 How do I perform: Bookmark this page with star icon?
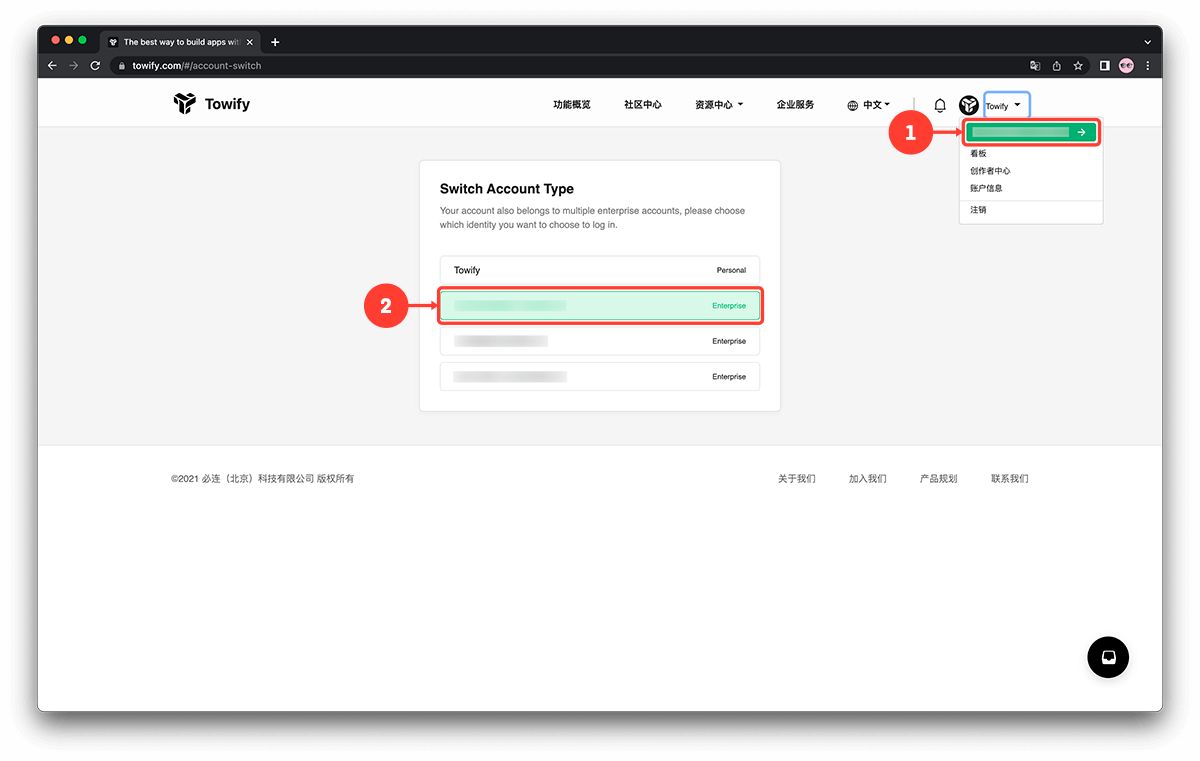point(1078,66)
